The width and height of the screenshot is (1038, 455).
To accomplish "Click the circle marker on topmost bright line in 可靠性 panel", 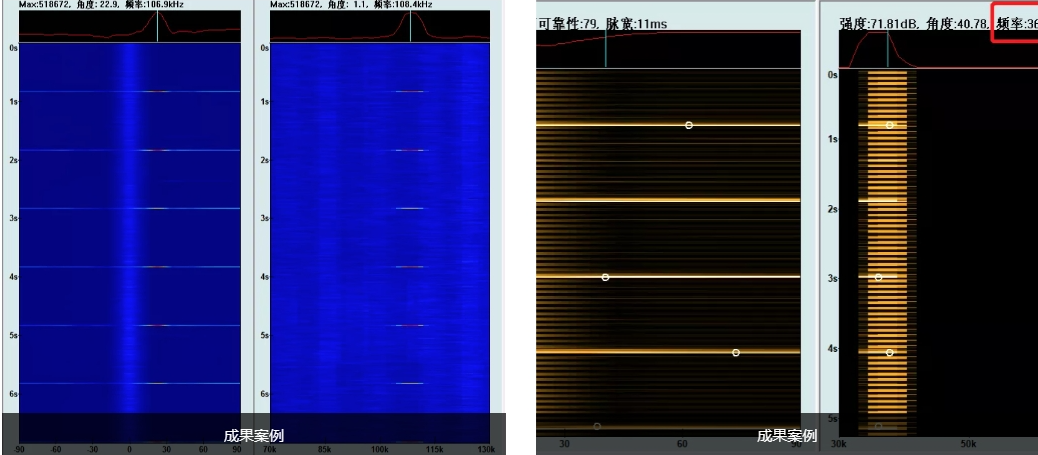I will [x=689, y=125].
